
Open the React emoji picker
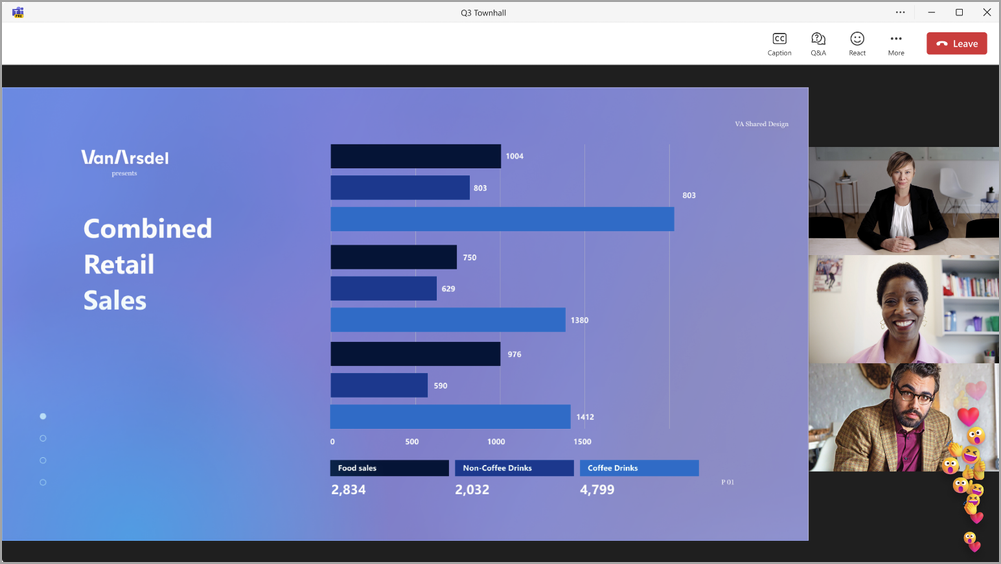(857, 43)
